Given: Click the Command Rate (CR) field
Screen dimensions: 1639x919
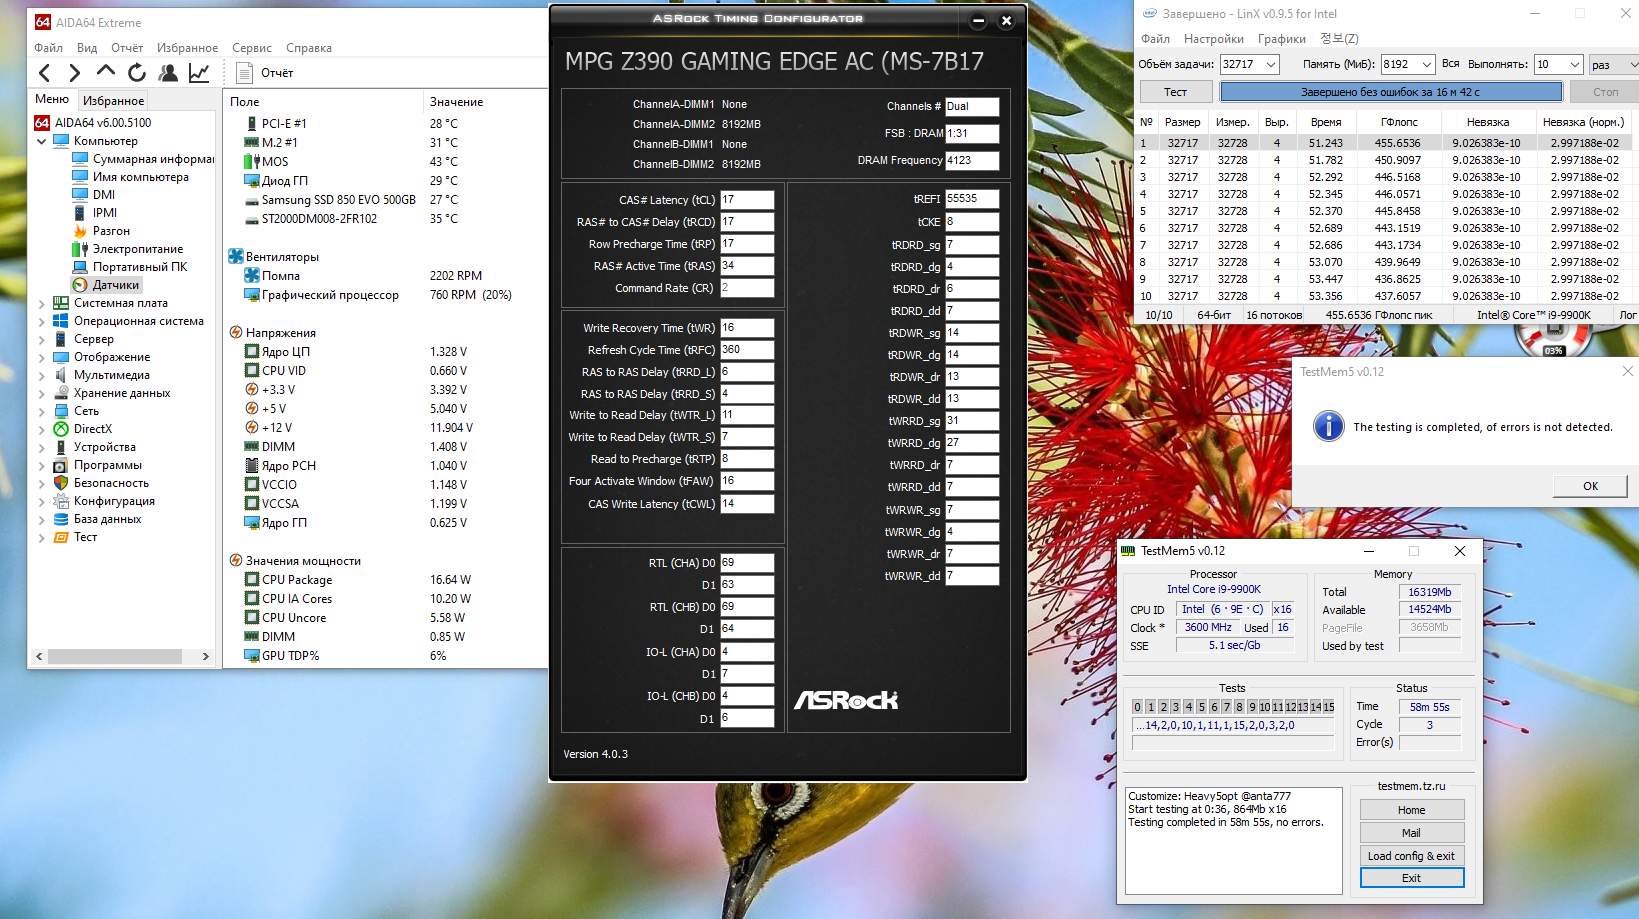Looking at the screenshot, I should 747,288.
